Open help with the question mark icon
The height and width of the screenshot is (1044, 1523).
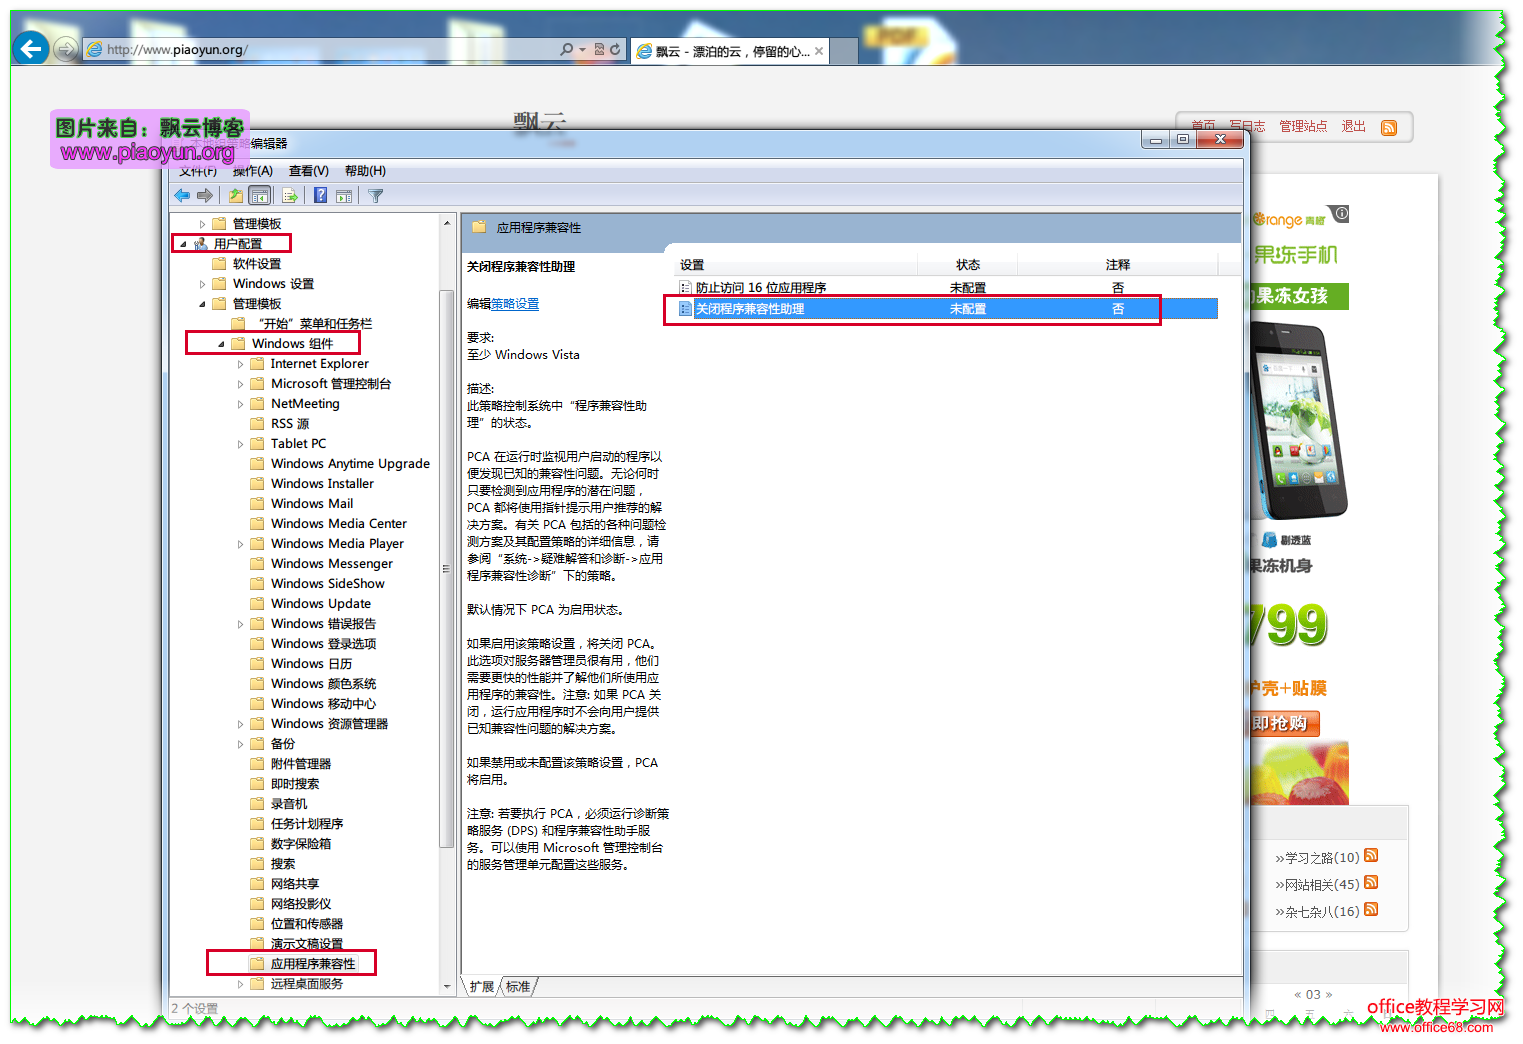320,196
